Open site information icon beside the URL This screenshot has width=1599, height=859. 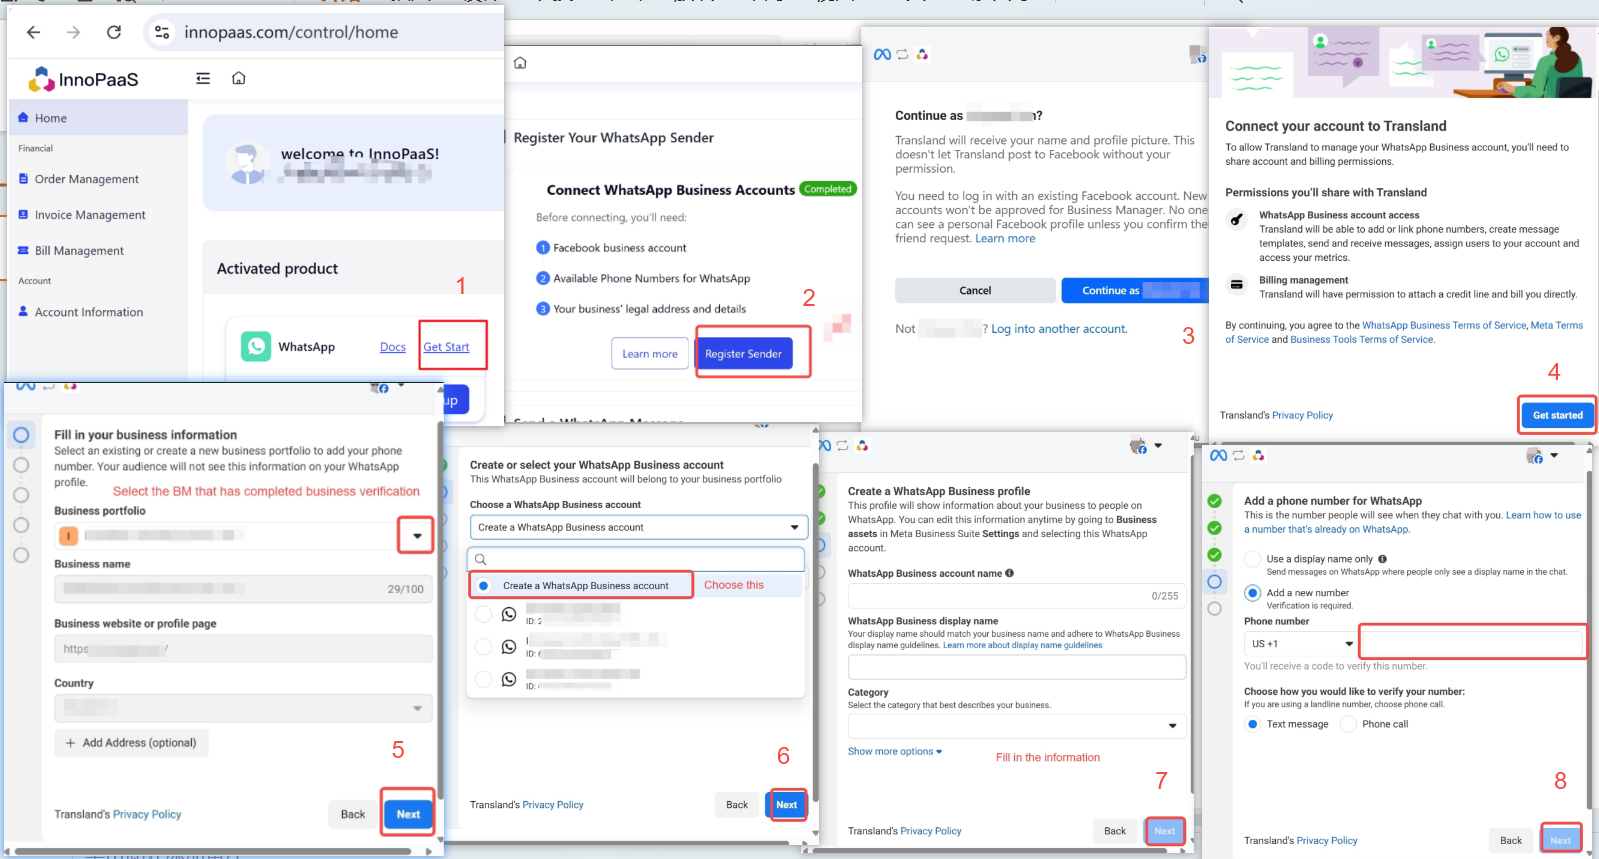[162, 33]
